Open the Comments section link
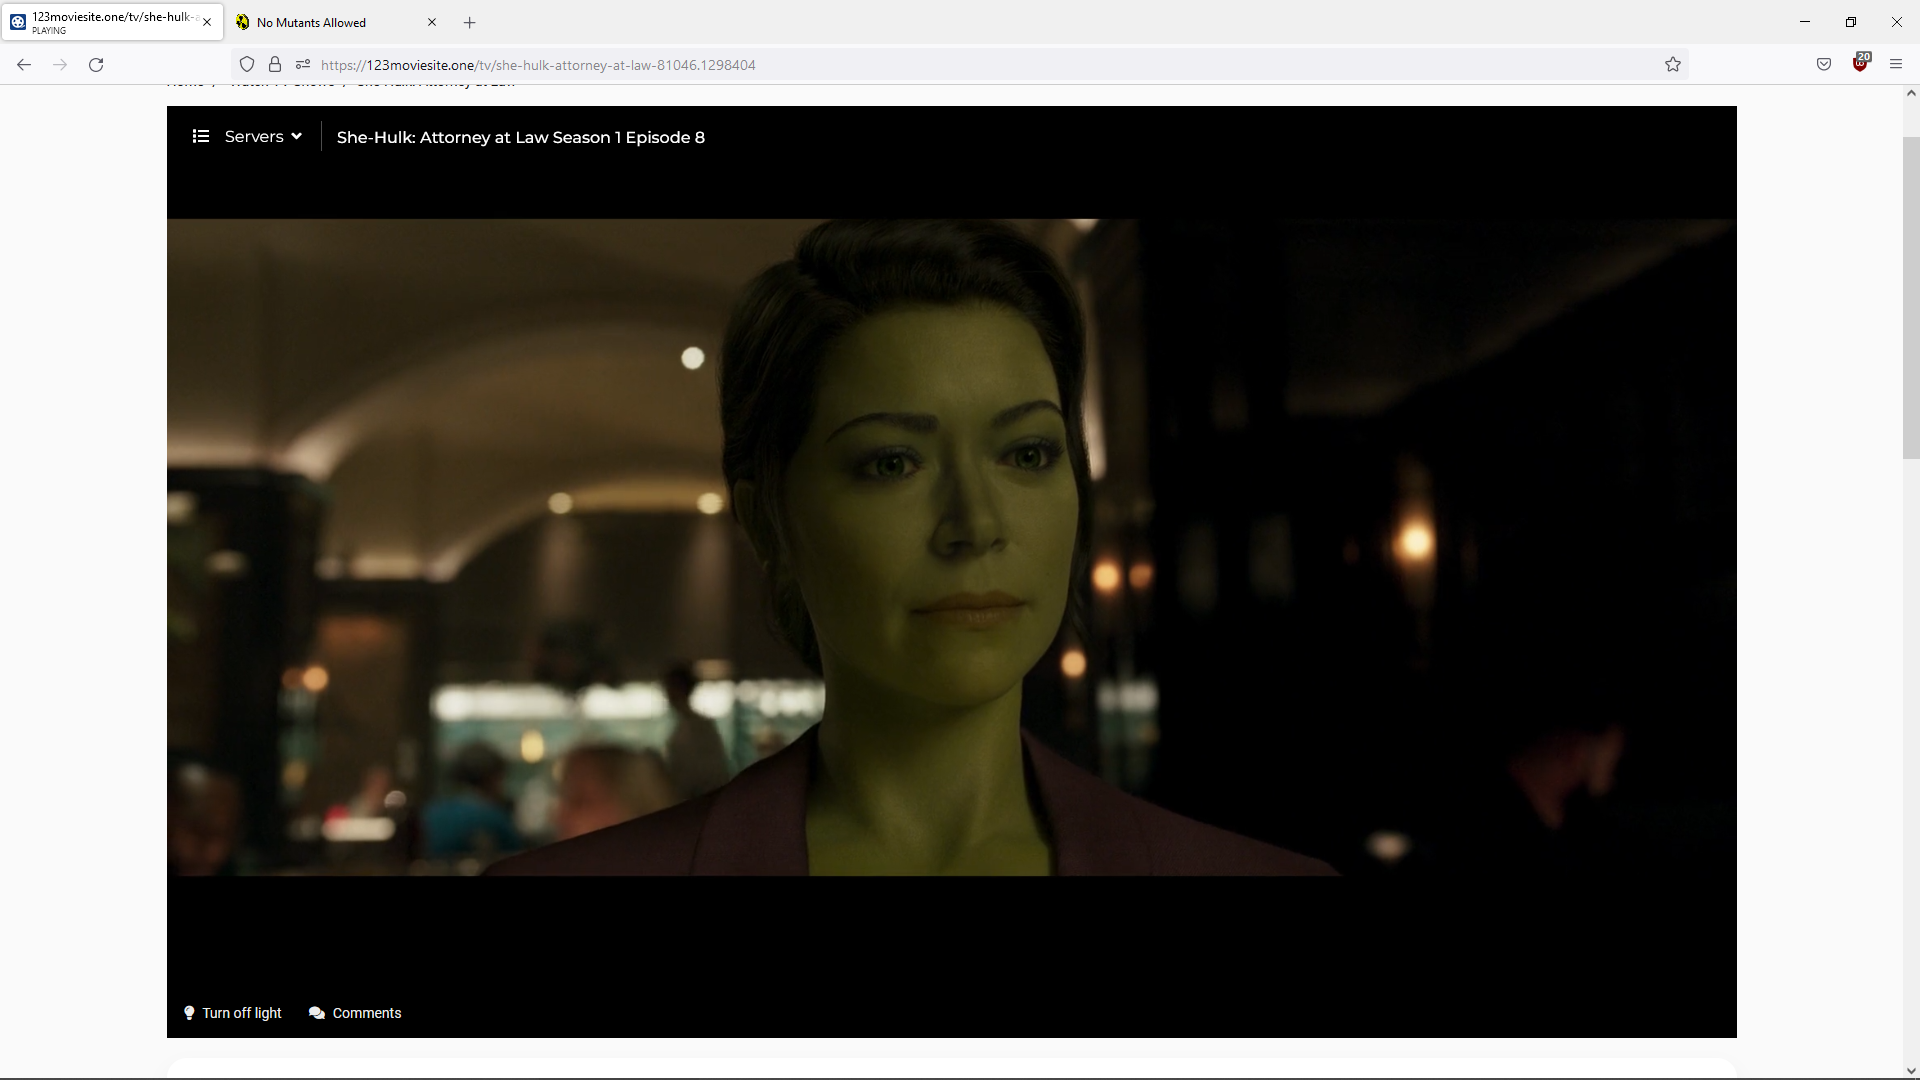The image size is (1920, 1080). 355,1013
